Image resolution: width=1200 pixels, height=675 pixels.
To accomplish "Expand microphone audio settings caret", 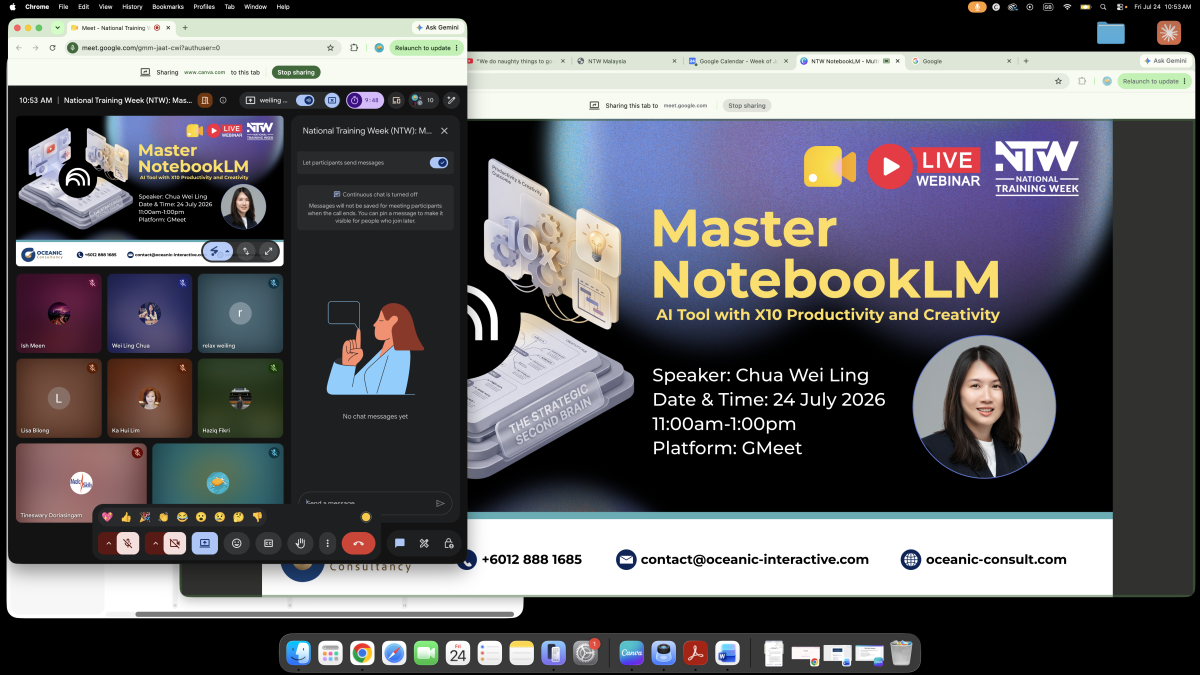I will point(107,543).
